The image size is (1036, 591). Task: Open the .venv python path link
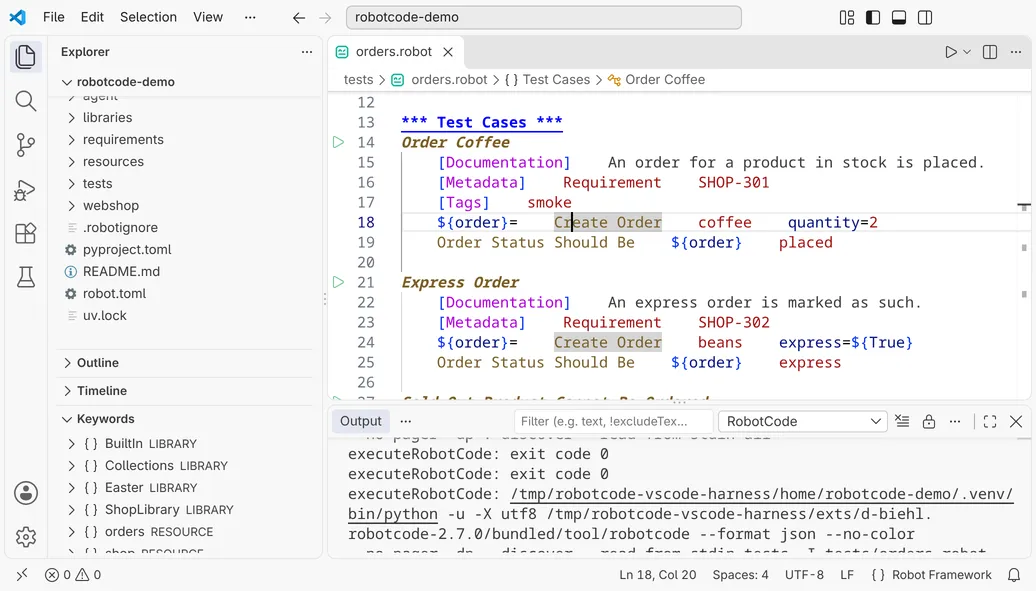coord(762,494)
